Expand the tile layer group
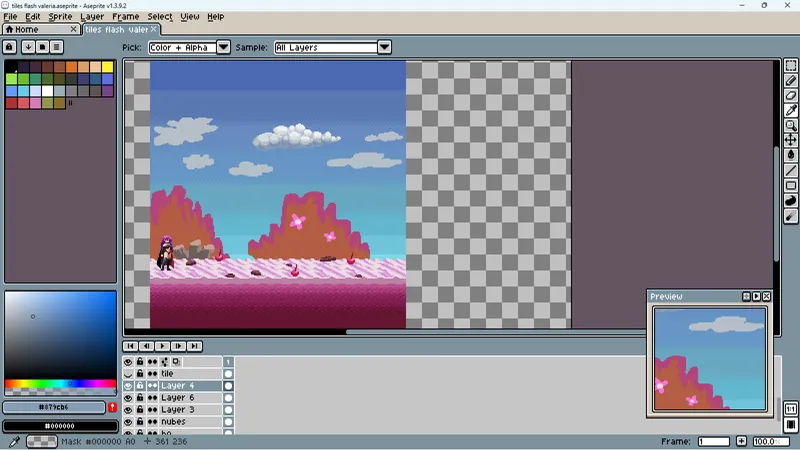Viewport: 800px width, 450px height. pyautogui.click(x=128, y=374)
